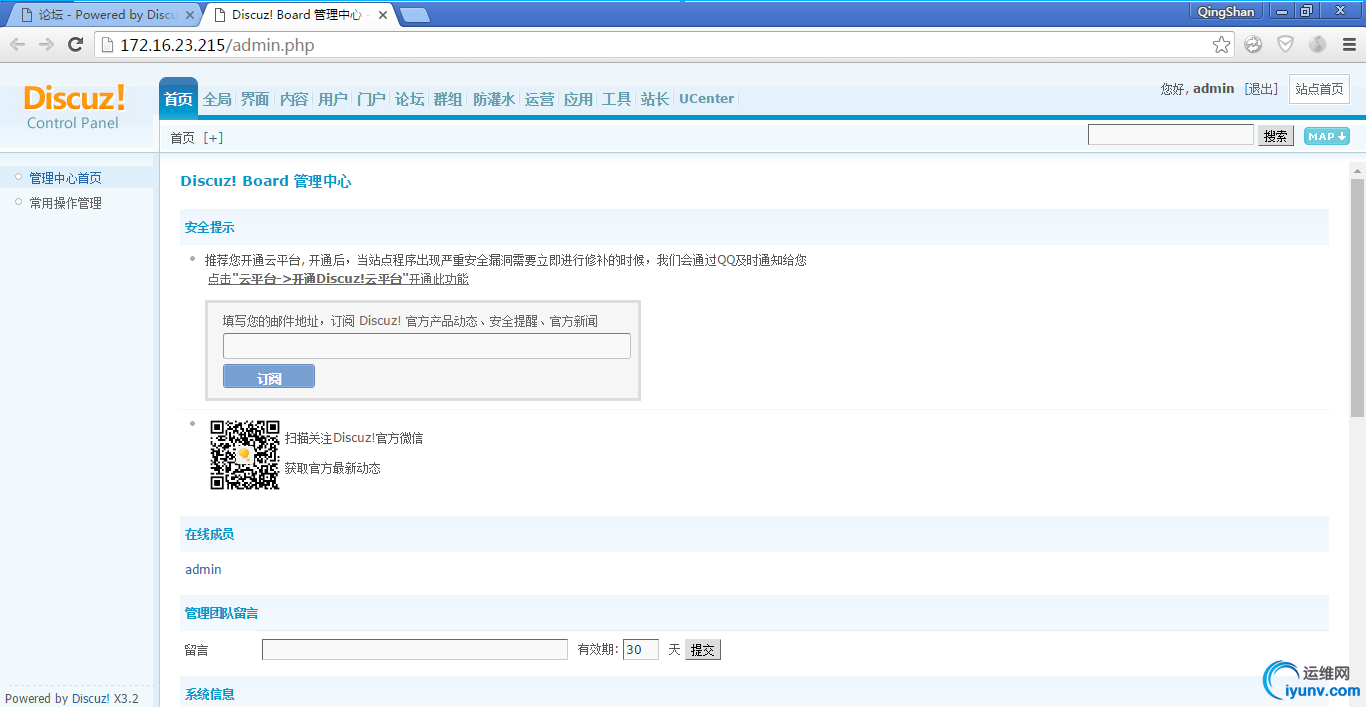This screenshot has width=1366, height=707.
Task: Open the Chrome hamburger menu
Action: [1349, 44]
